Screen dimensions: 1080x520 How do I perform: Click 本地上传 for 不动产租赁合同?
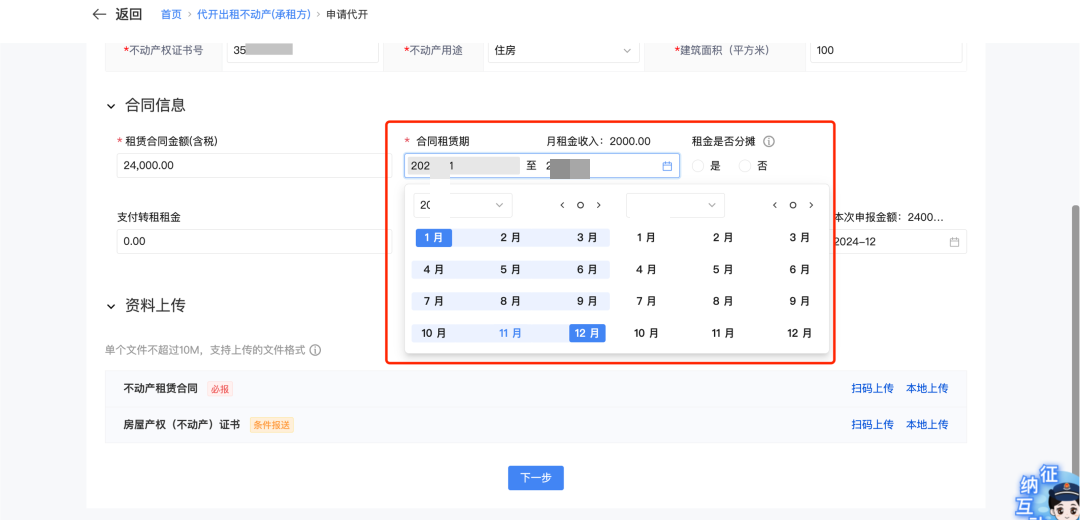pos(927,388)
